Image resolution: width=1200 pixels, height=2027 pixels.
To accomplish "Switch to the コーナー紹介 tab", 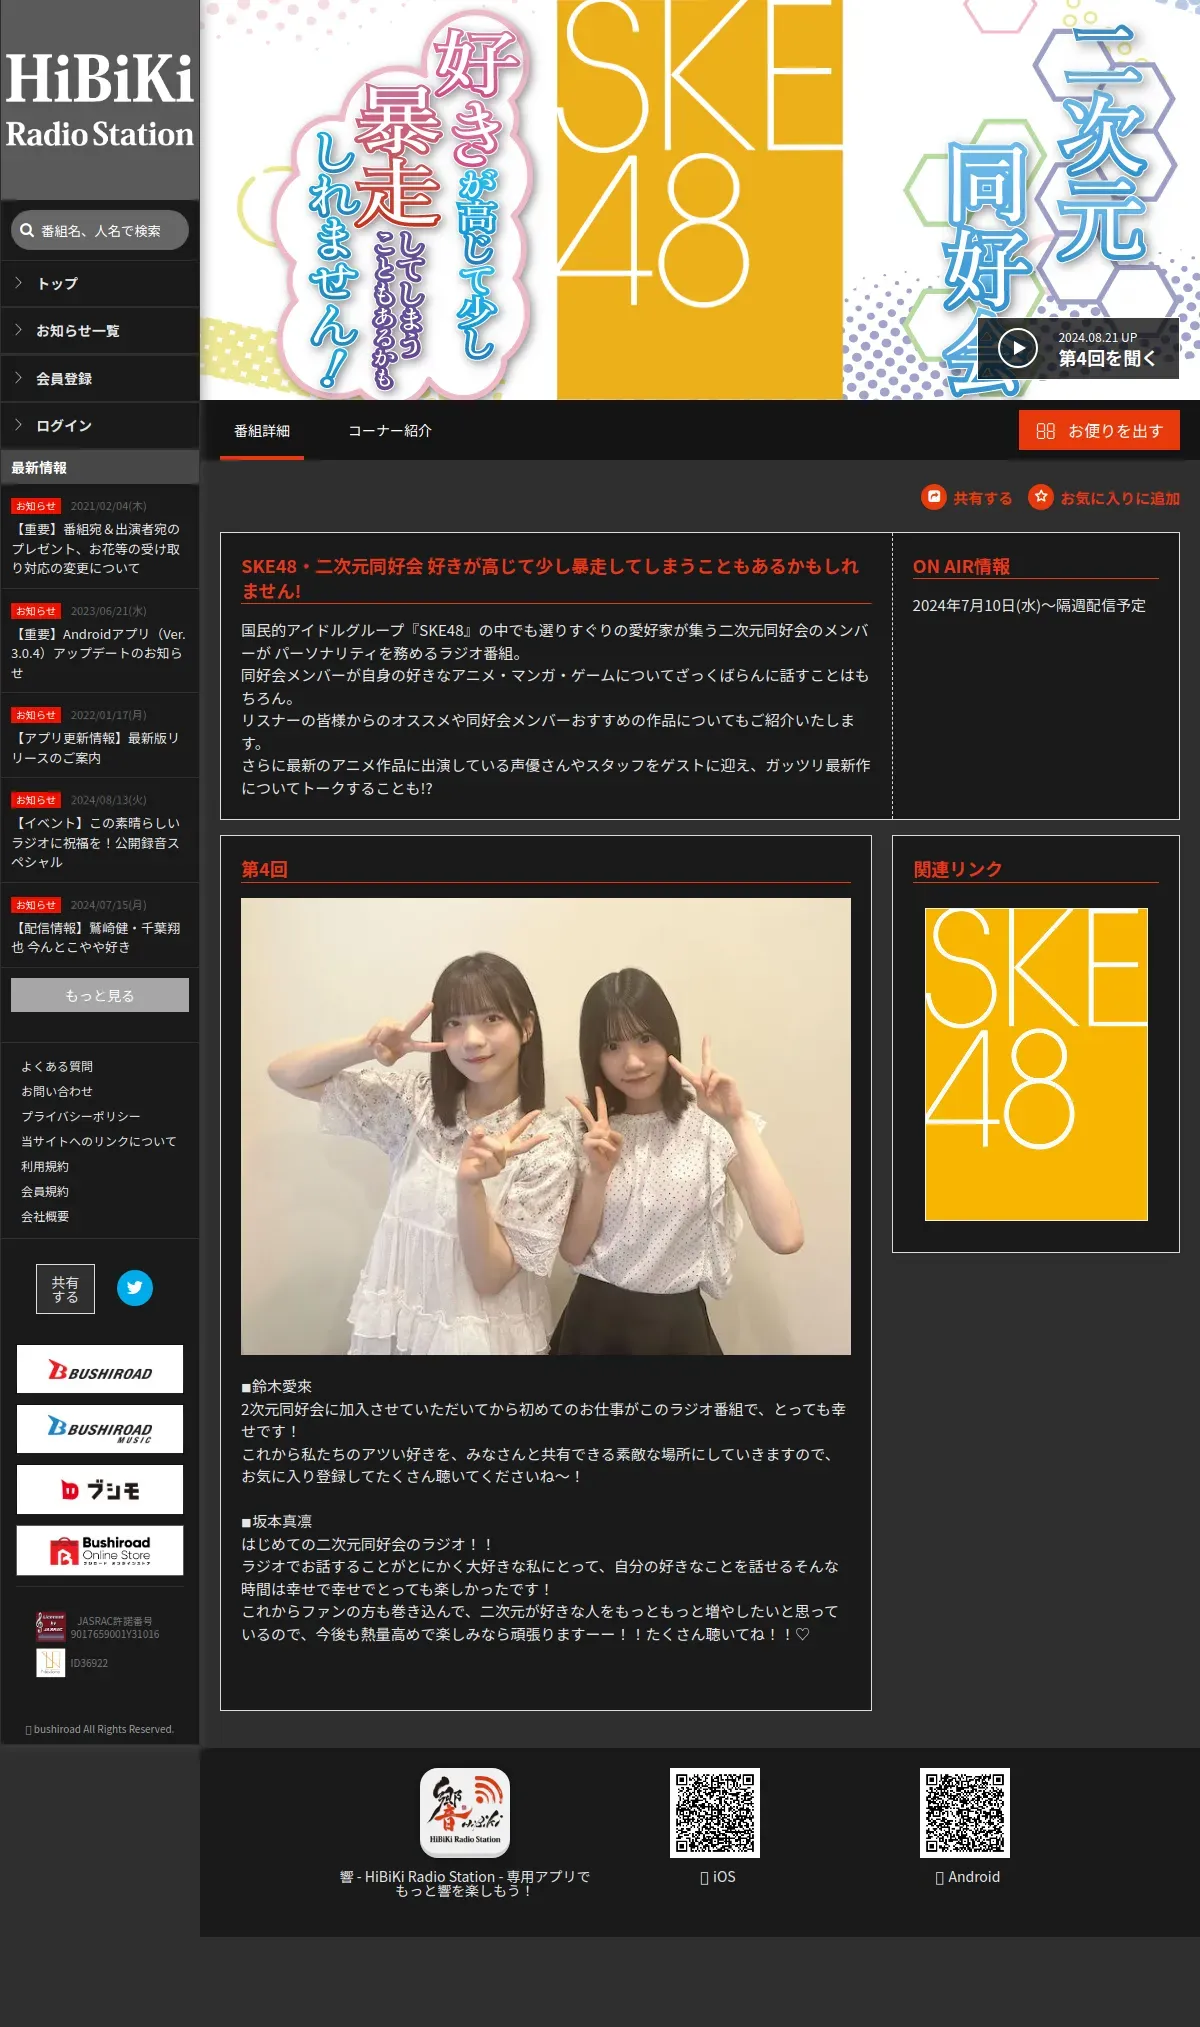I will [x=390, y=431].
